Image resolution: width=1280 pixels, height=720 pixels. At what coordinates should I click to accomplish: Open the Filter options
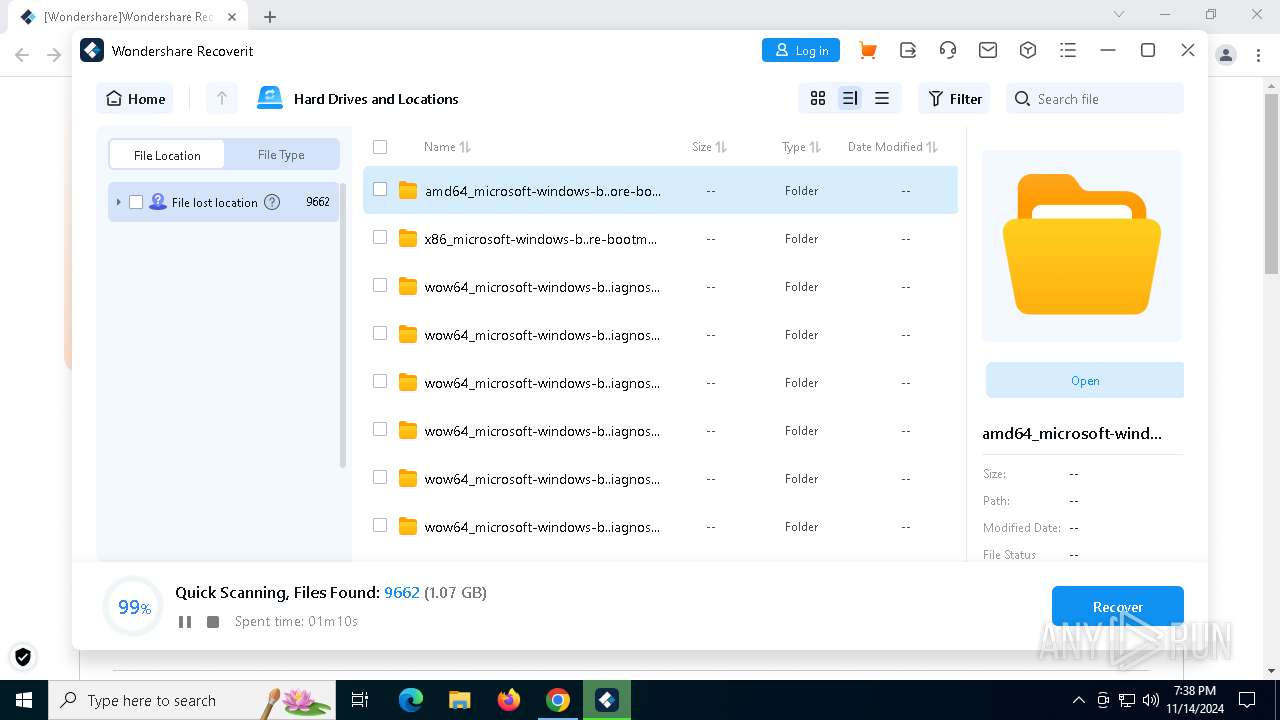click(954, 98)
